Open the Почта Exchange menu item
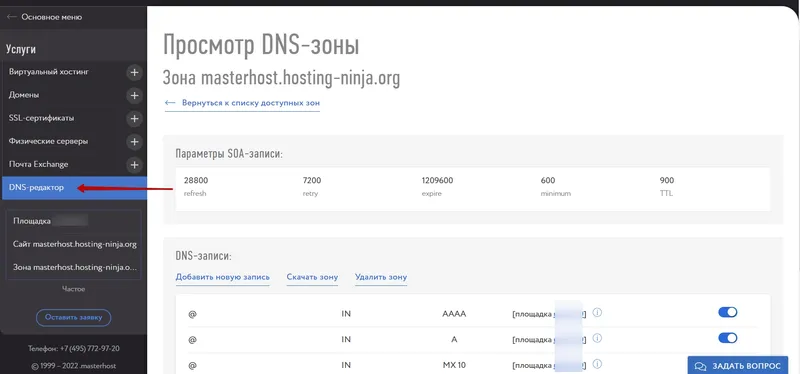 tap(38, 164)
